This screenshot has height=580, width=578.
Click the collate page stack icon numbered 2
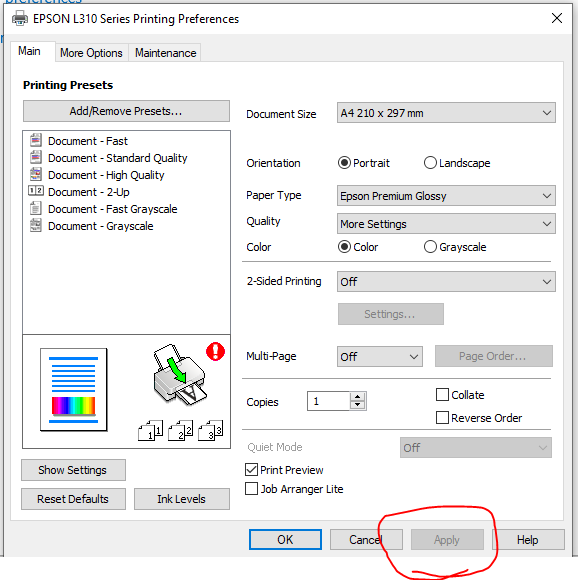pos(180,431)
